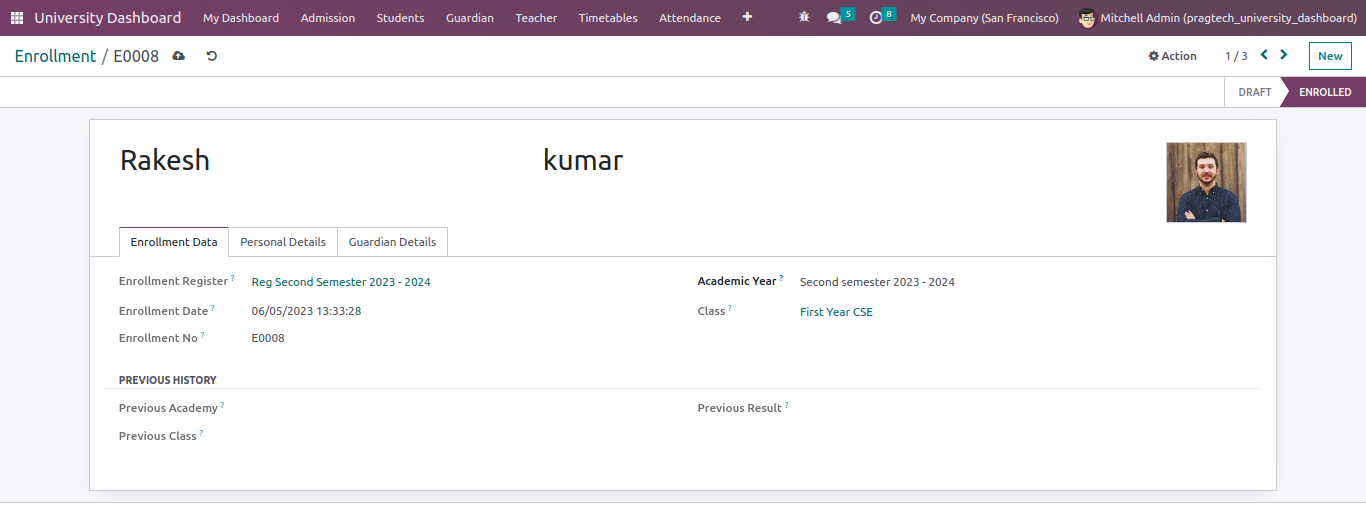Click the cloud save icon
1366x510 pixels.
point(178,56)
